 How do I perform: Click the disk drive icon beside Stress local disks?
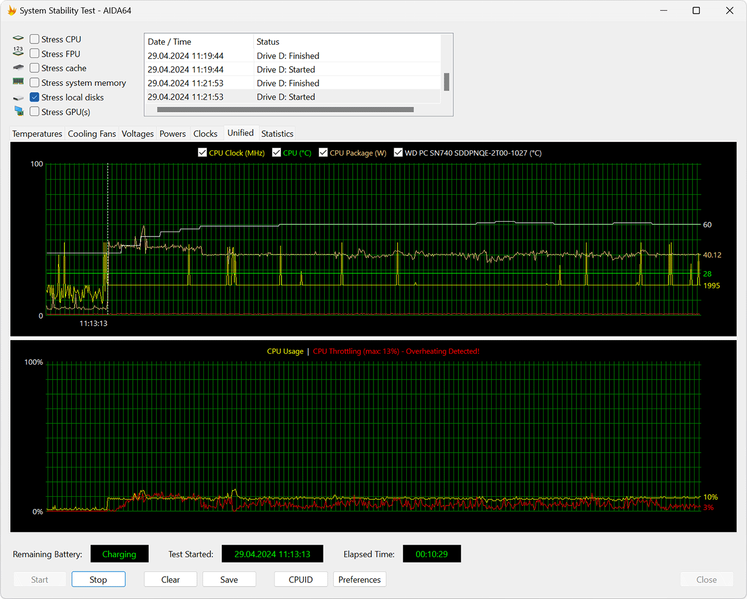18,97
